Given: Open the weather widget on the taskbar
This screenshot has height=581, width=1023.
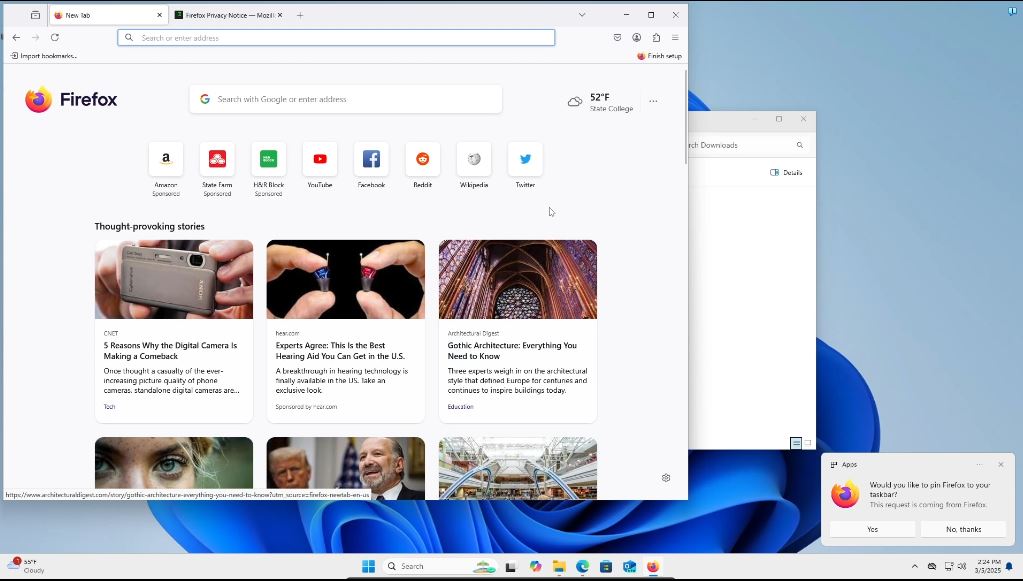Looking at the screenshot, I should click(26, 565).
